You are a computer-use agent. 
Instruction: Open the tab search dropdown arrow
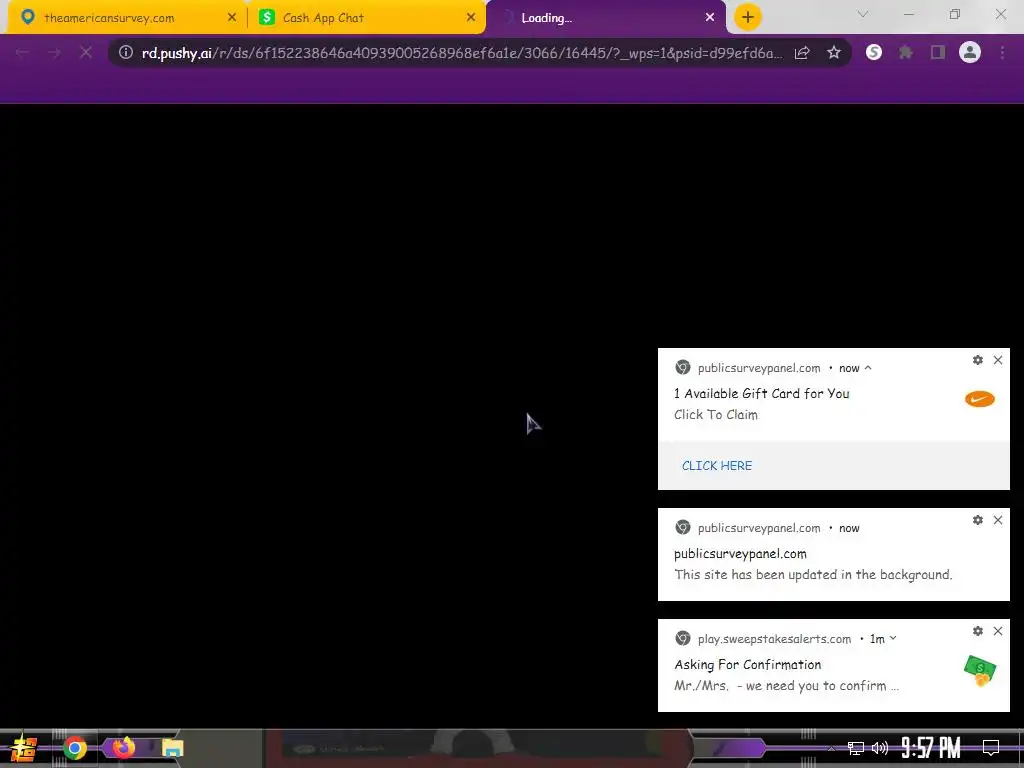click(x=863, y=14)
